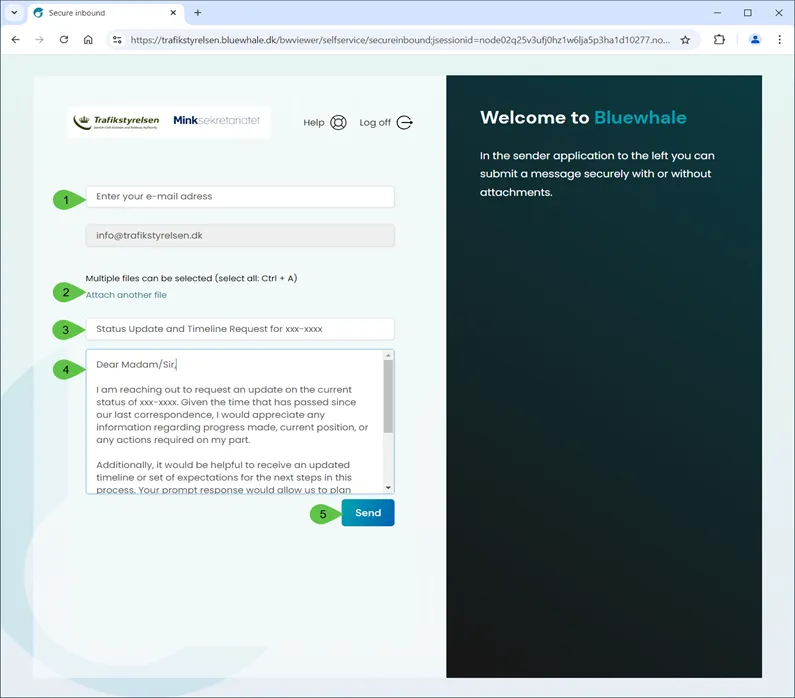Open a new browser tab

[198, 13]
